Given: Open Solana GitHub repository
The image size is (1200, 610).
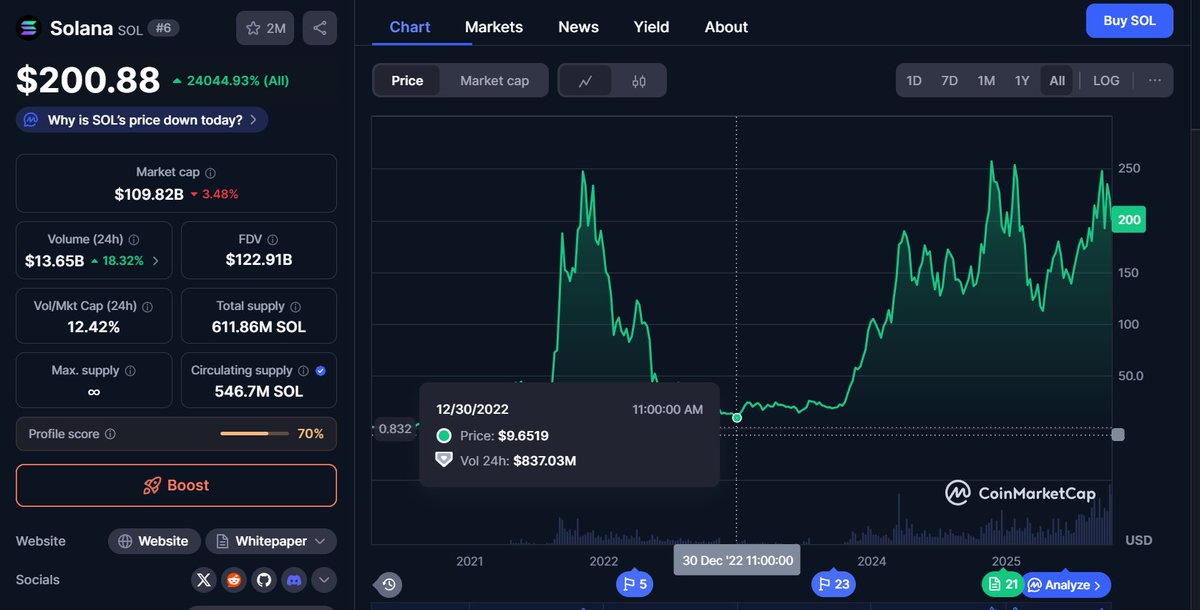Looking at the screenshot, I should coord(264,579).
